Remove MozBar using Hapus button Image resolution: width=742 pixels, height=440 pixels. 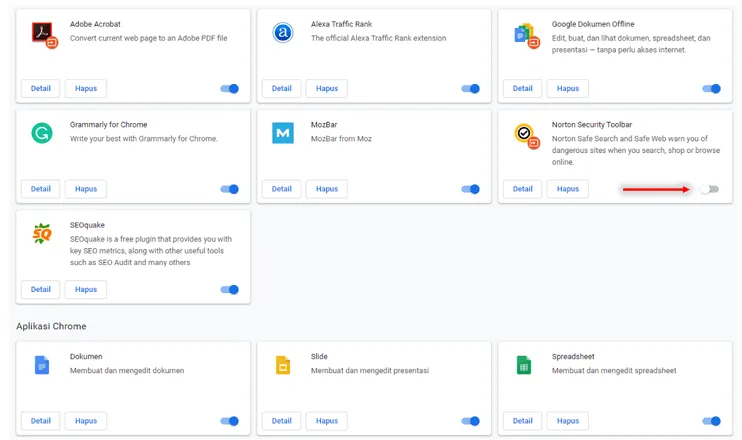click(x=327, y=189)
